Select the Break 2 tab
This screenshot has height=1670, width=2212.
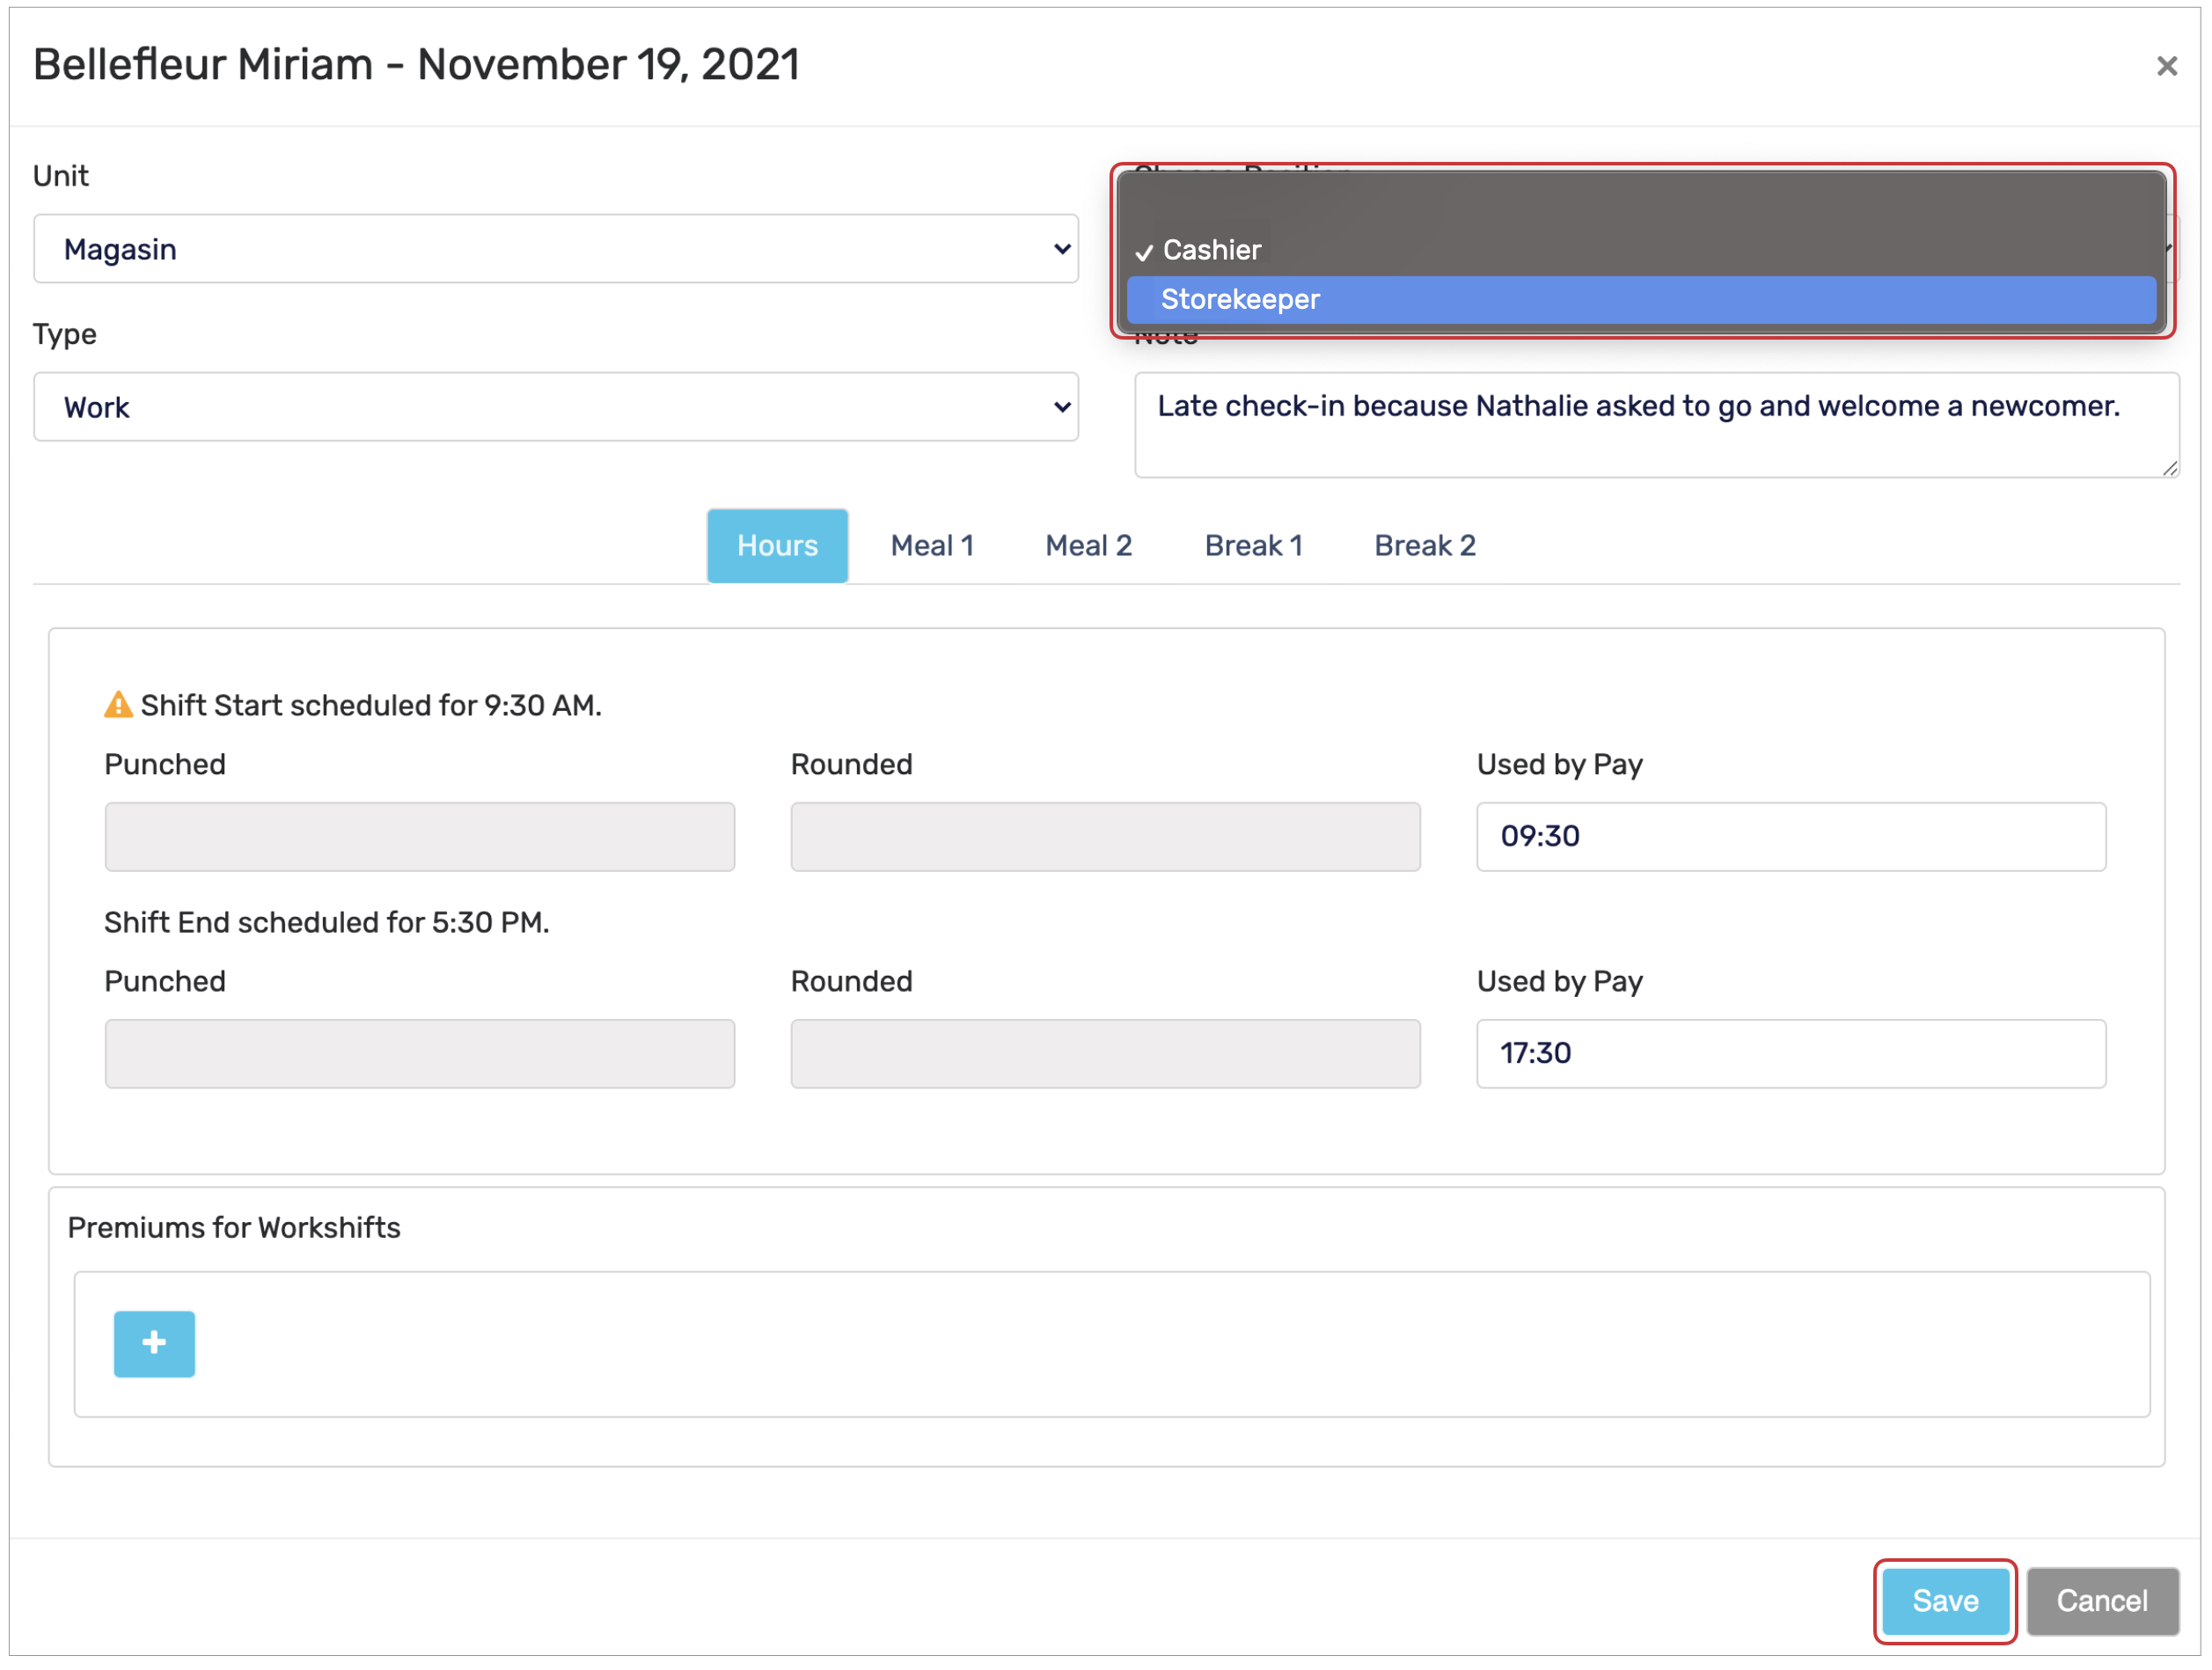(1424, 546)
